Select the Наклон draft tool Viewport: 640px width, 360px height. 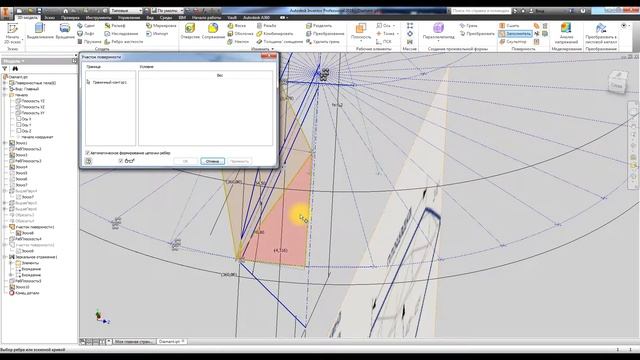[x=238, y=42]
